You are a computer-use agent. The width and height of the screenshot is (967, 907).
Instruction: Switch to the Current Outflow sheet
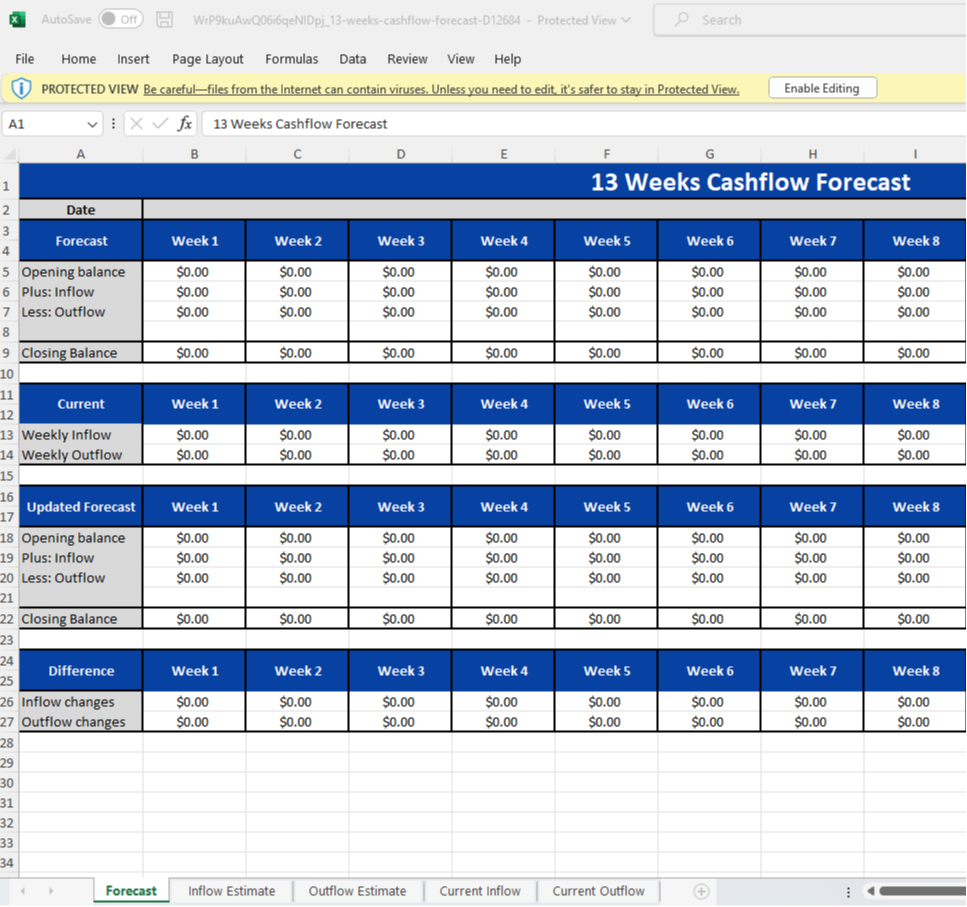598,891
